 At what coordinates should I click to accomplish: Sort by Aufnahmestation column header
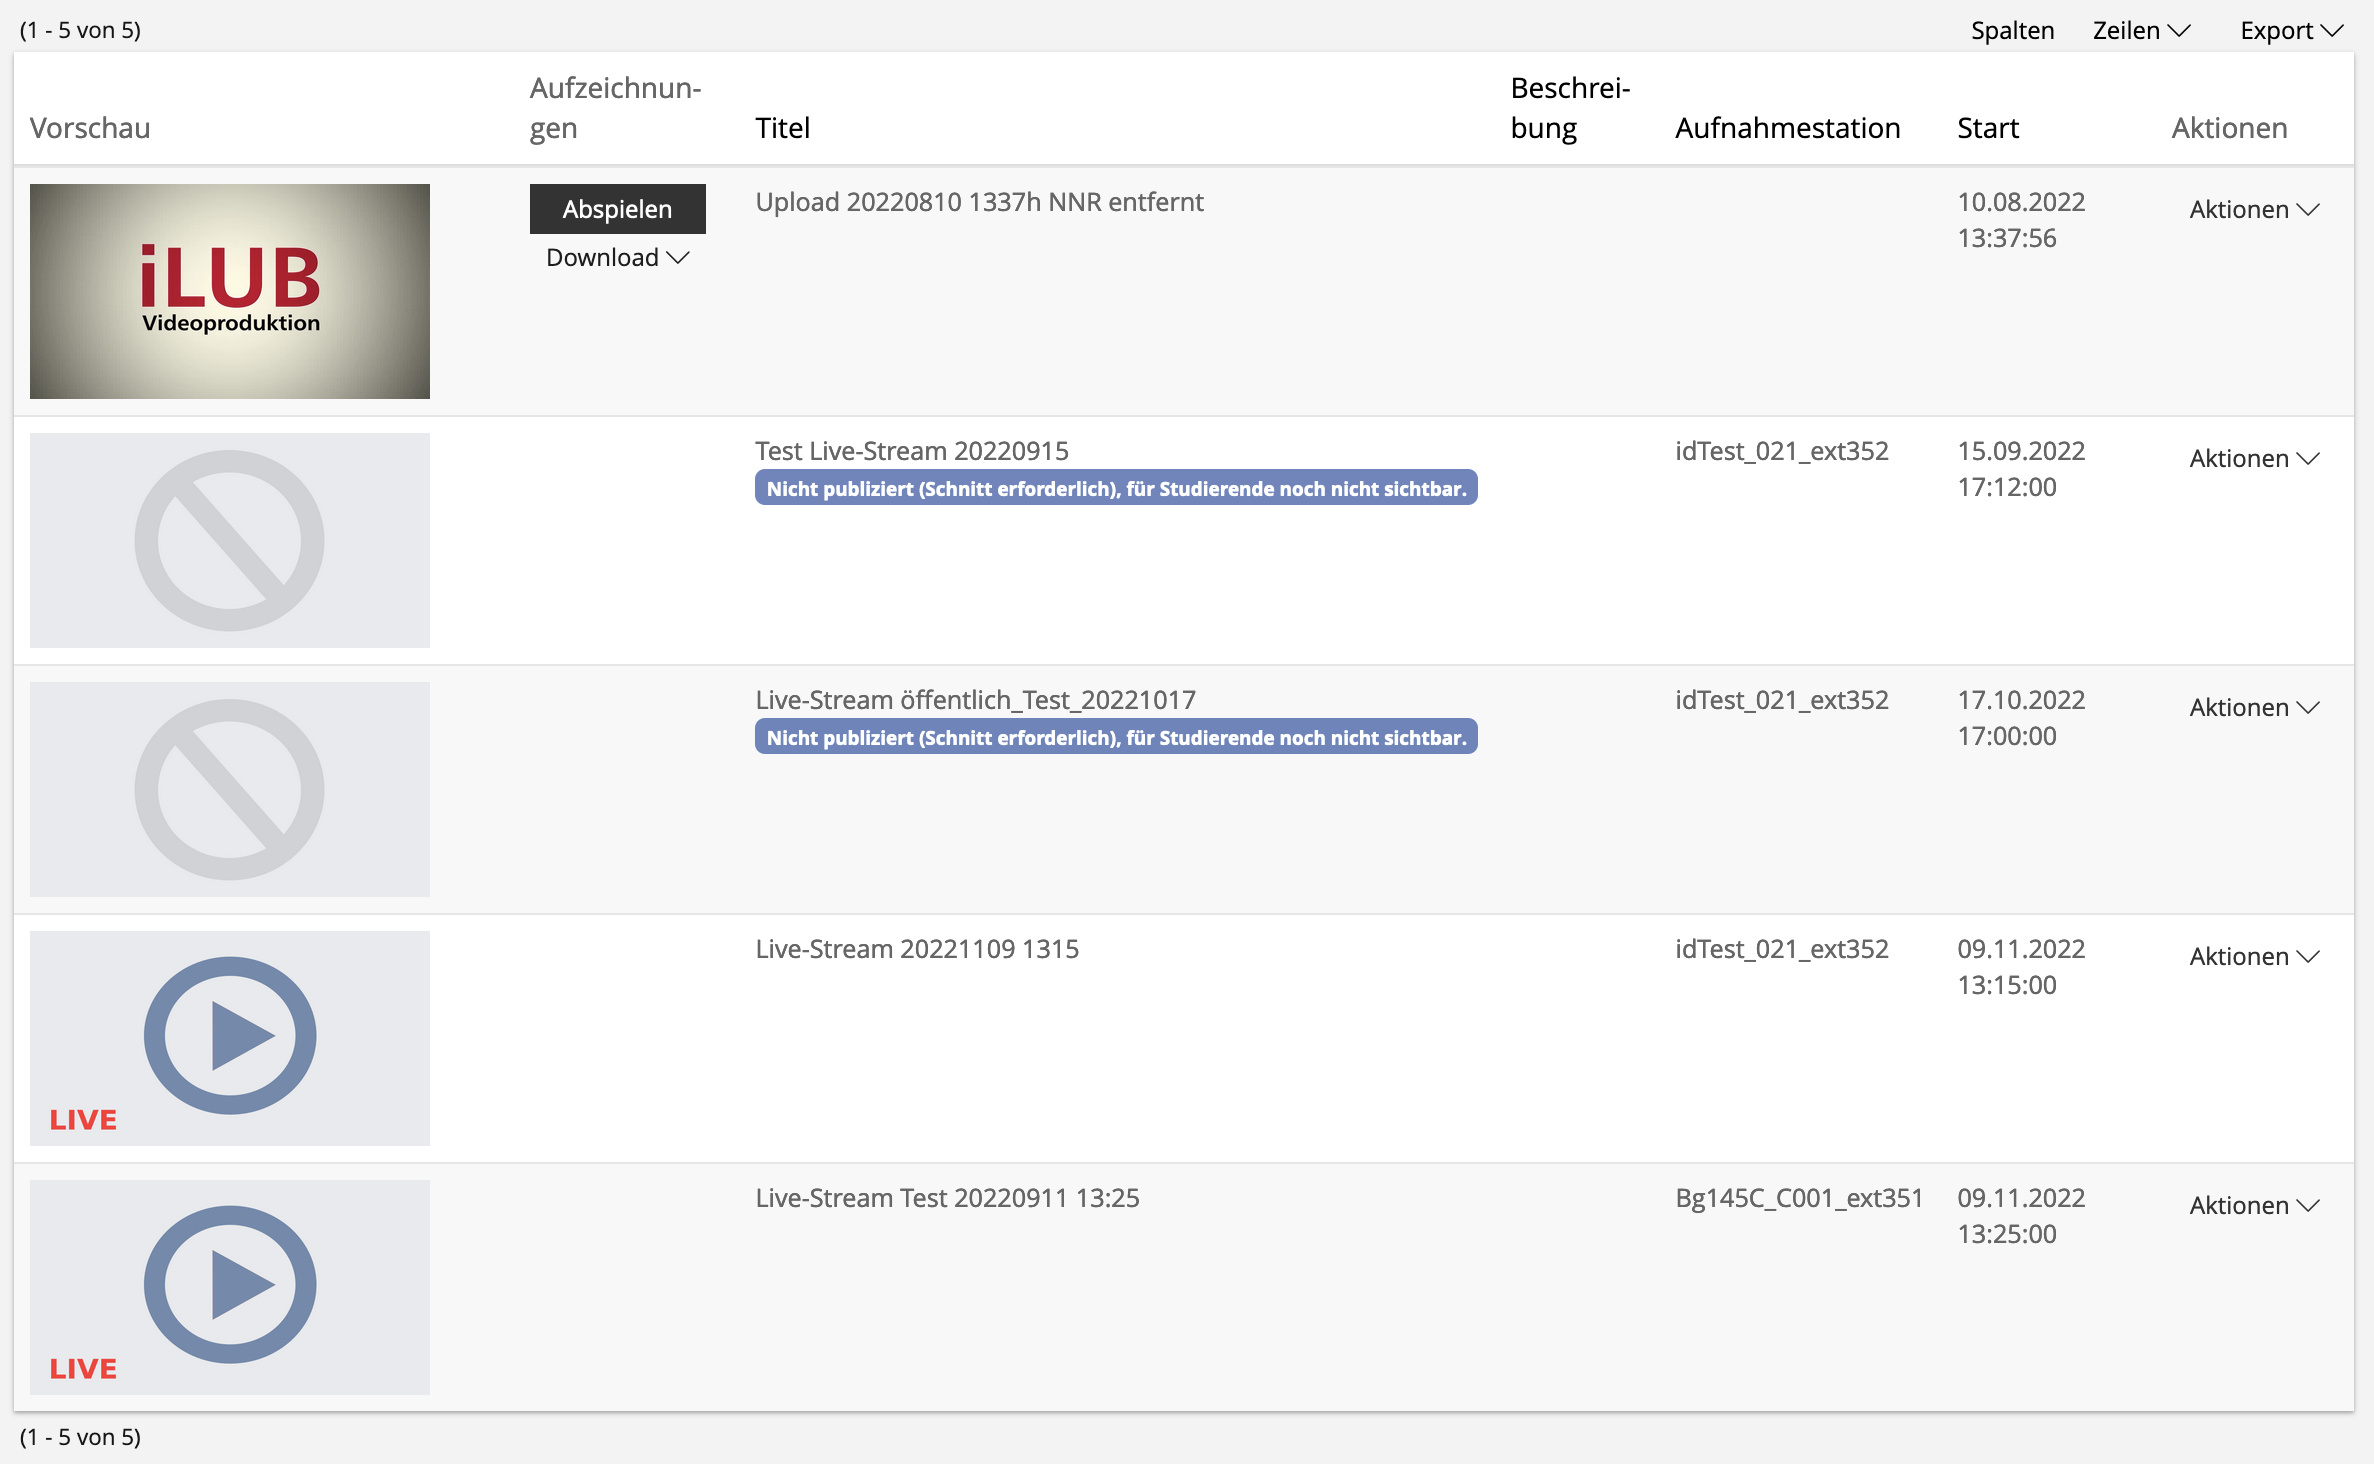pyautogui.click(x=1787, y=128)
